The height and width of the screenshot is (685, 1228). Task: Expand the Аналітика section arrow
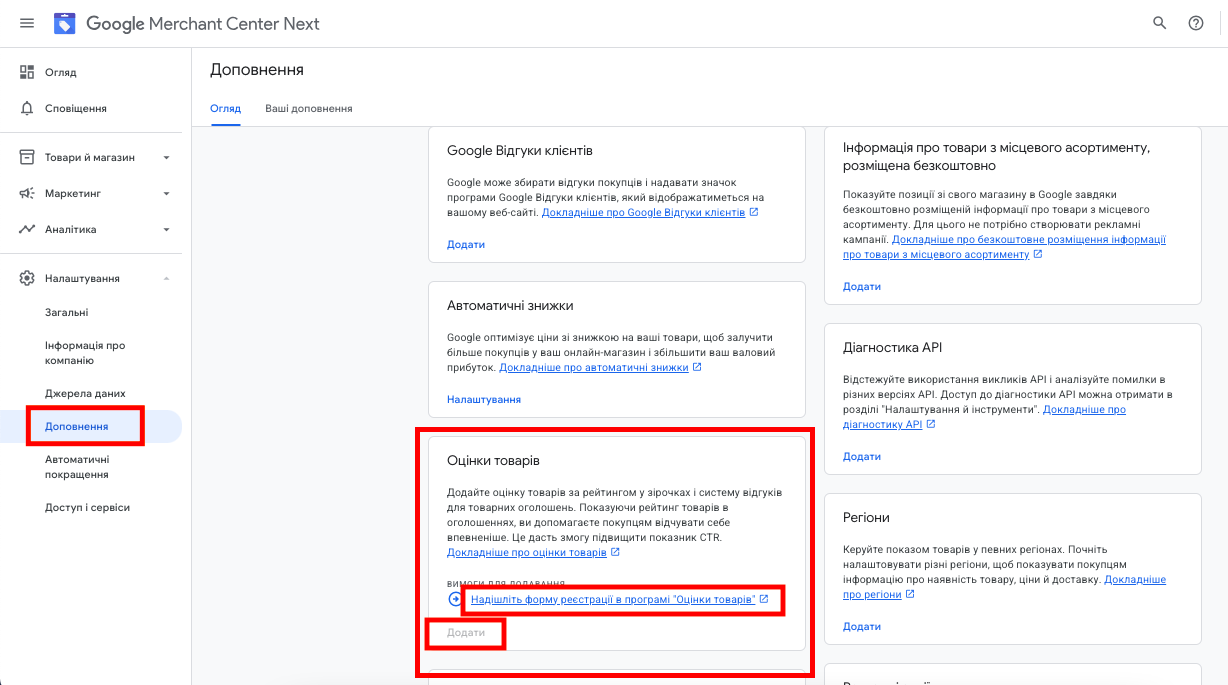click(x=167, y=229)
